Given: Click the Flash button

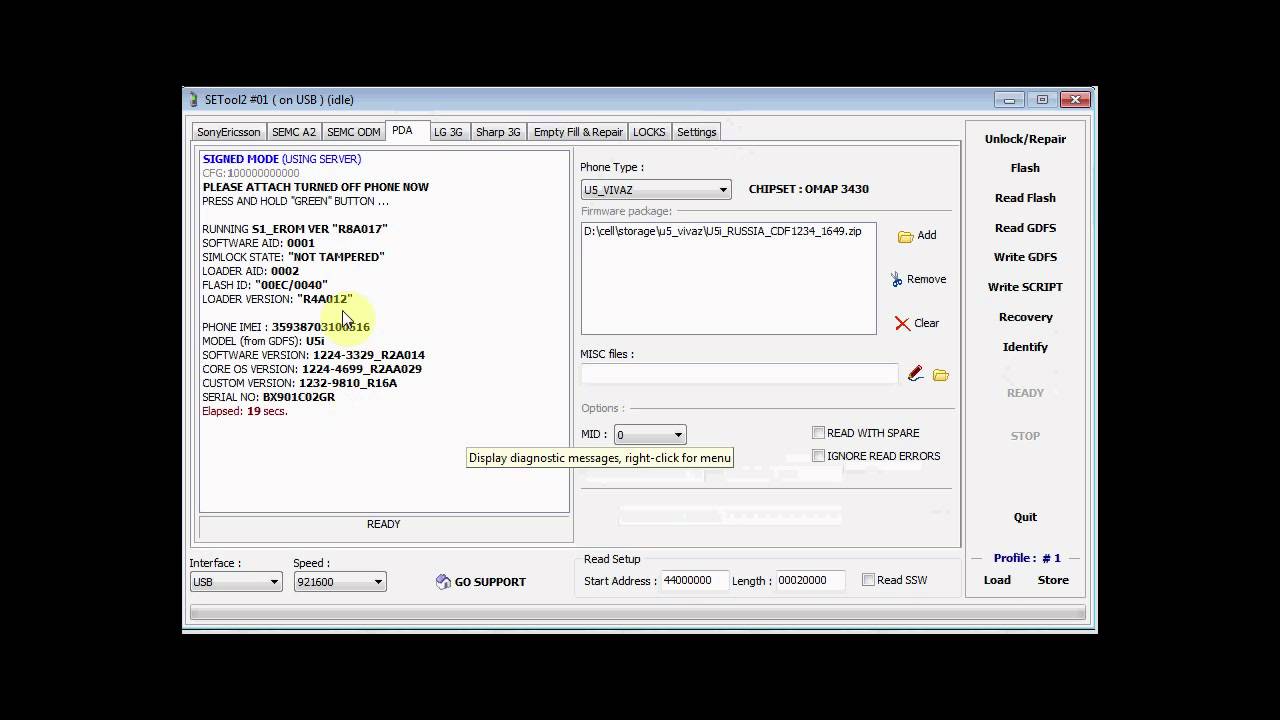Looking at the screenshot, I should click(x=1025, y=168).
